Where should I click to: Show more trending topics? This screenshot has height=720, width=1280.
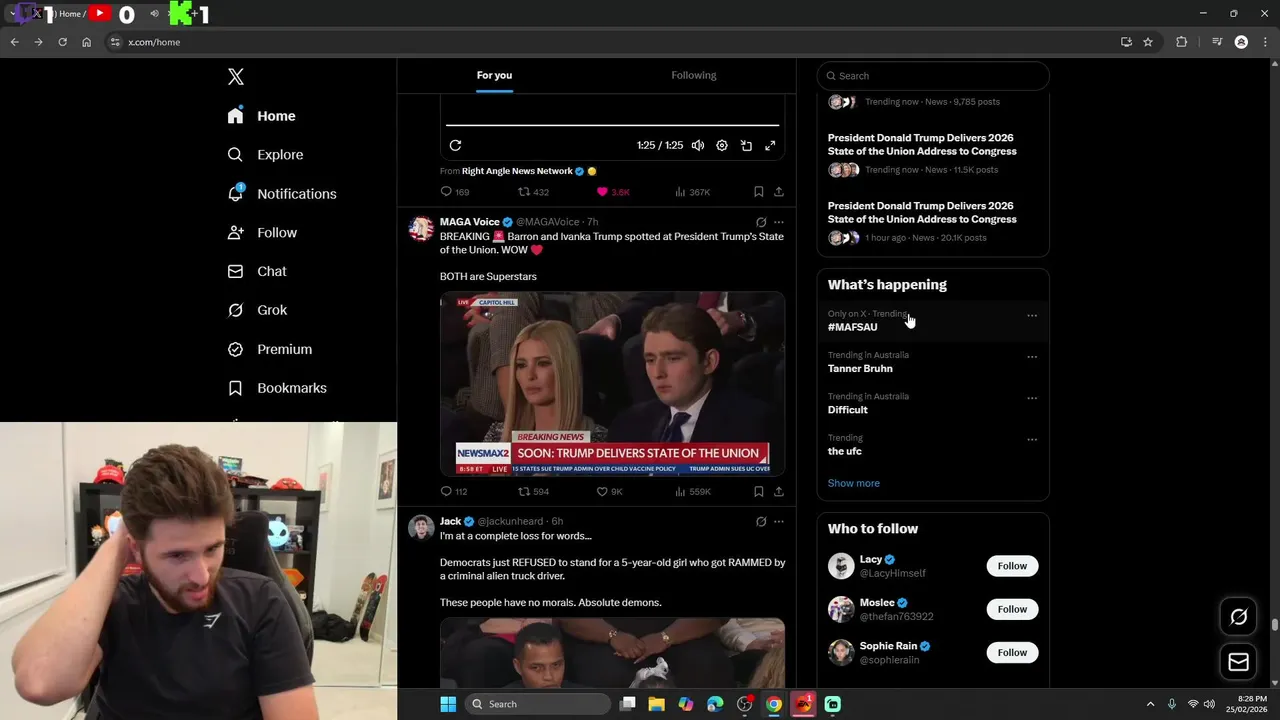coord(854,483)
